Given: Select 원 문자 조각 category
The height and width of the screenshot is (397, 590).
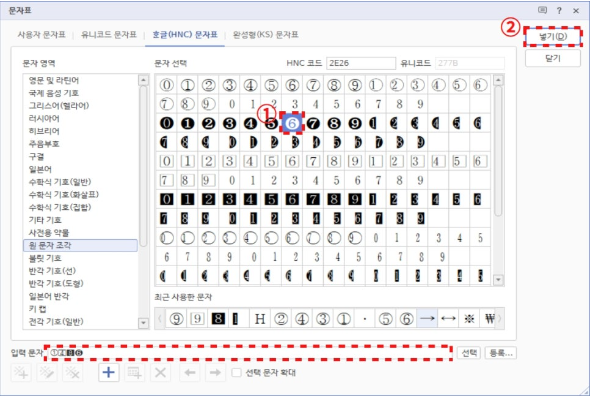Looking at the screenshot, I should click(x=81, y=245).
